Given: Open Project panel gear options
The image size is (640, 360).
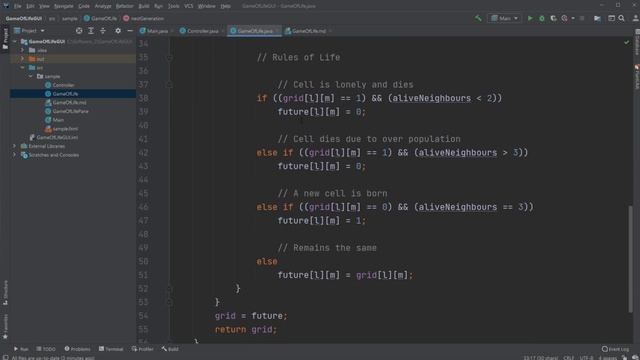Looking at the screenshot, I should click(118, 31).
